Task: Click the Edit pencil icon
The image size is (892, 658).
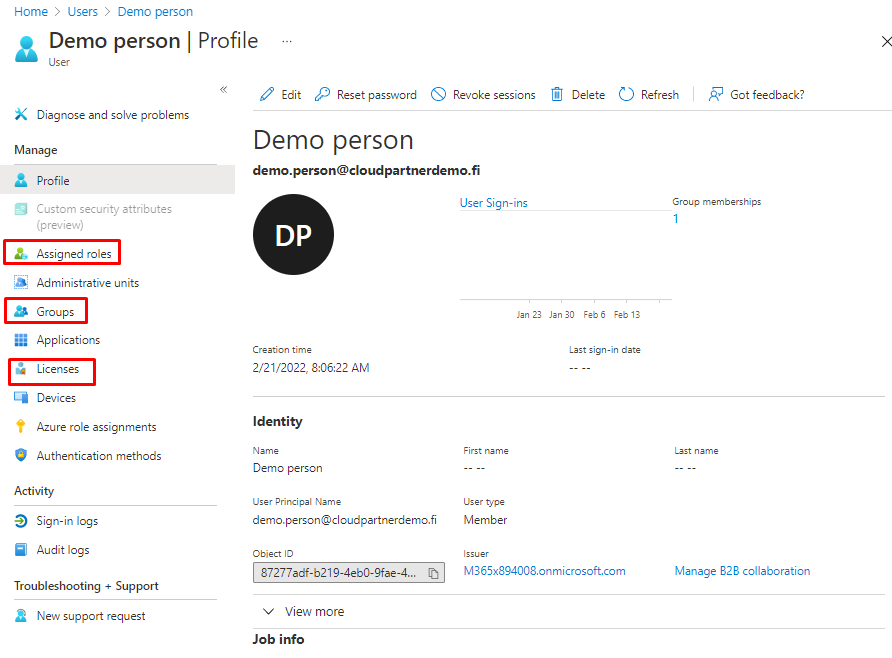Action: click(267, 94)
